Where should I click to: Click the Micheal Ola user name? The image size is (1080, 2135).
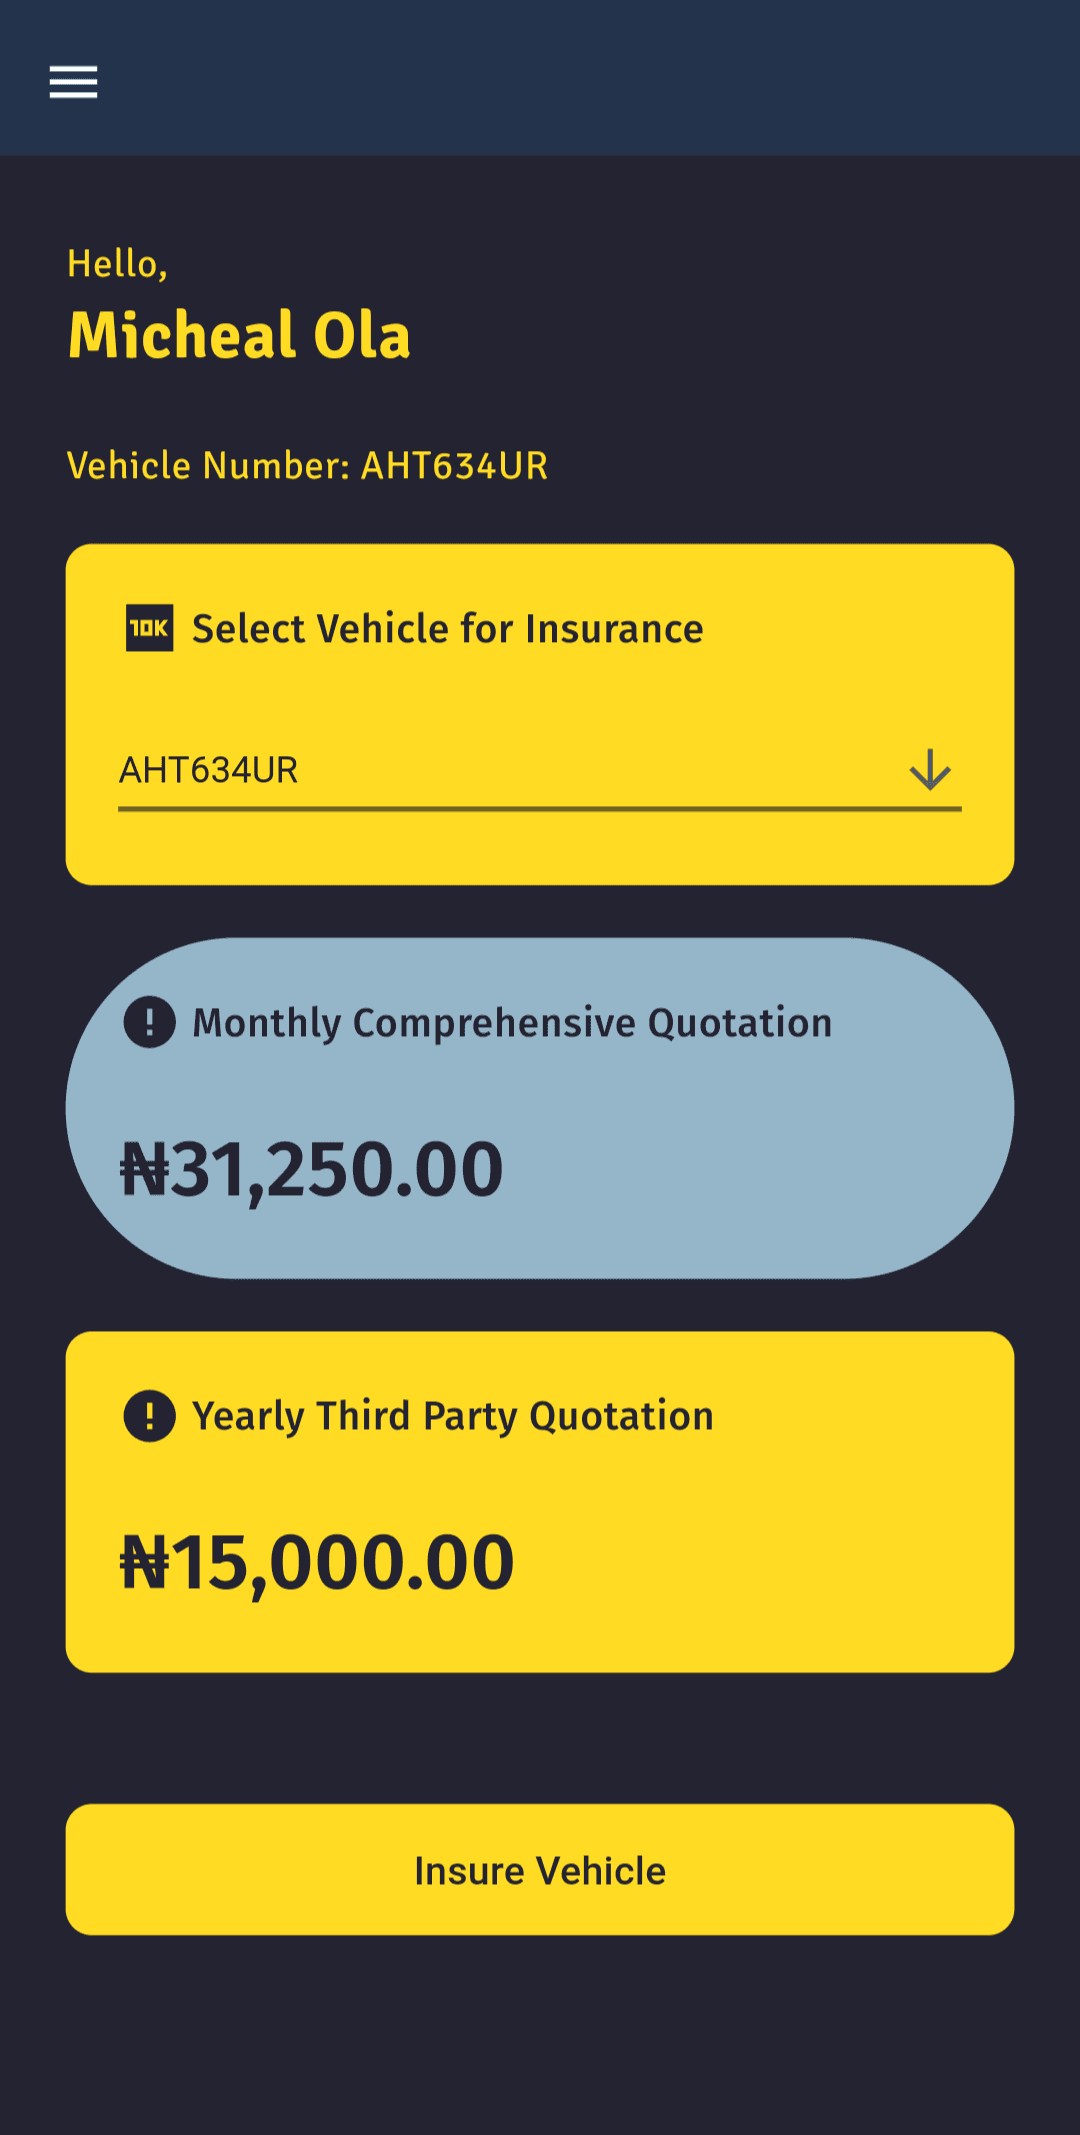[x=239, y=335]
